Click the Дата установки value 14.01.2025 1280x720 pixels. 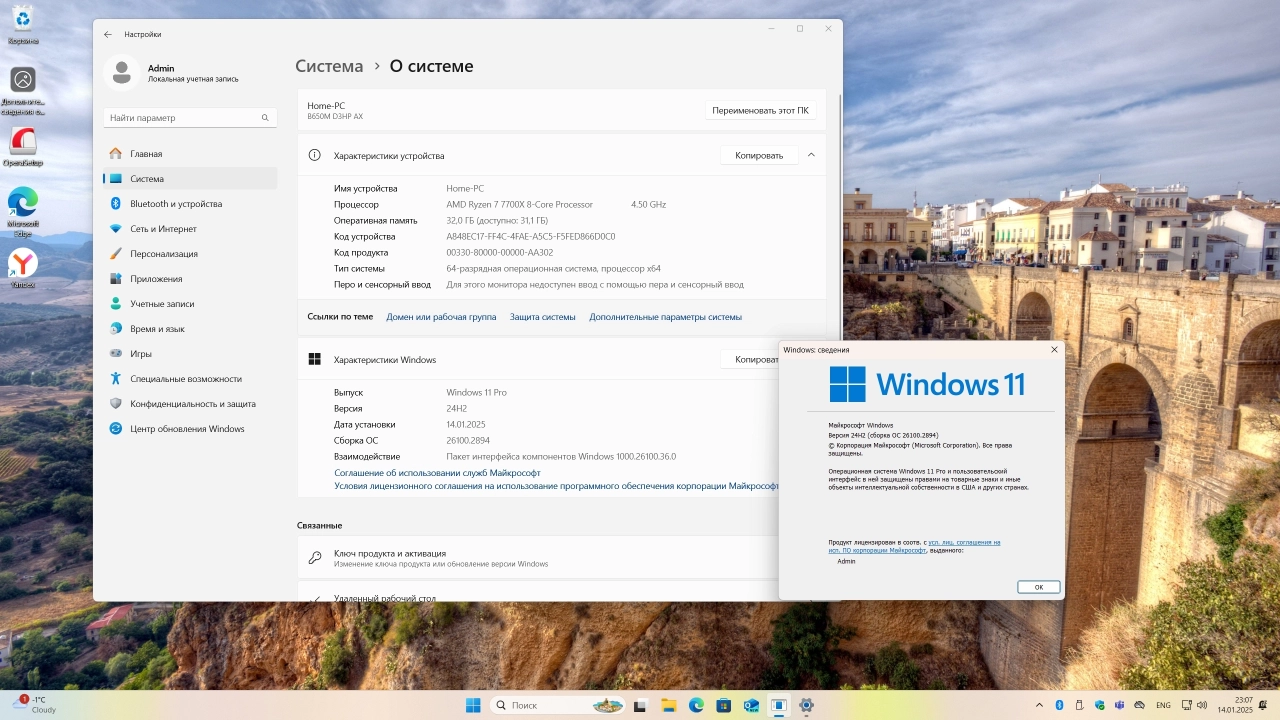point(465,424)
